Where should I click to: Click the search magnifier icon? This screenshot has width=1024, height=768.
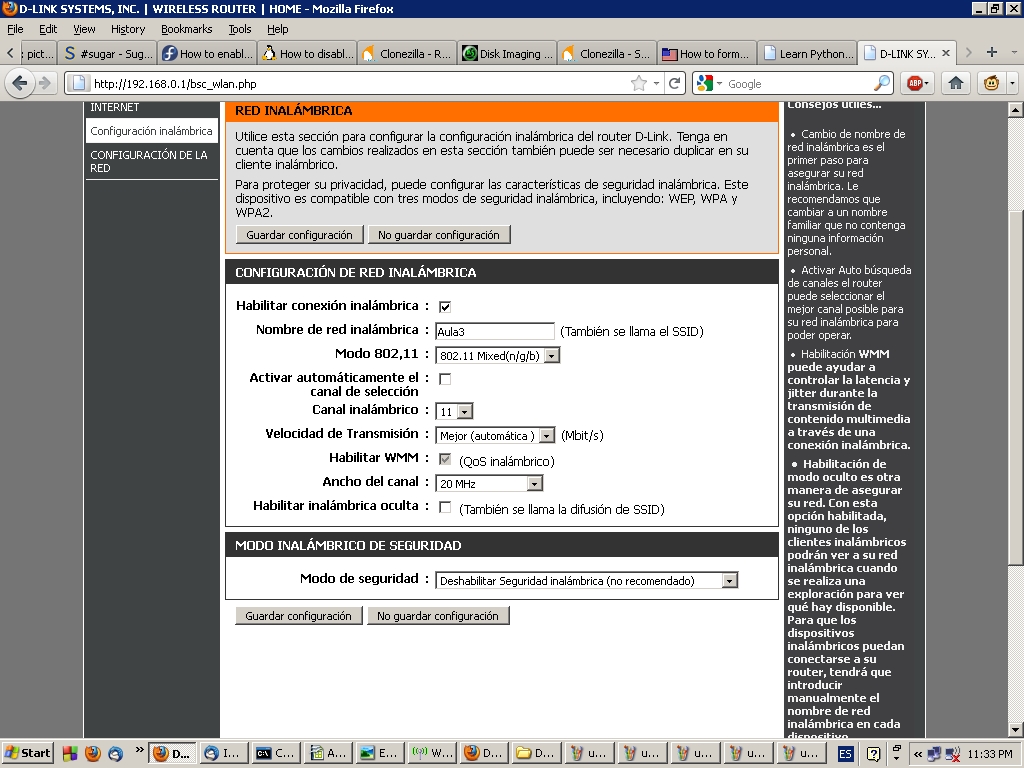tap(882, 84)
